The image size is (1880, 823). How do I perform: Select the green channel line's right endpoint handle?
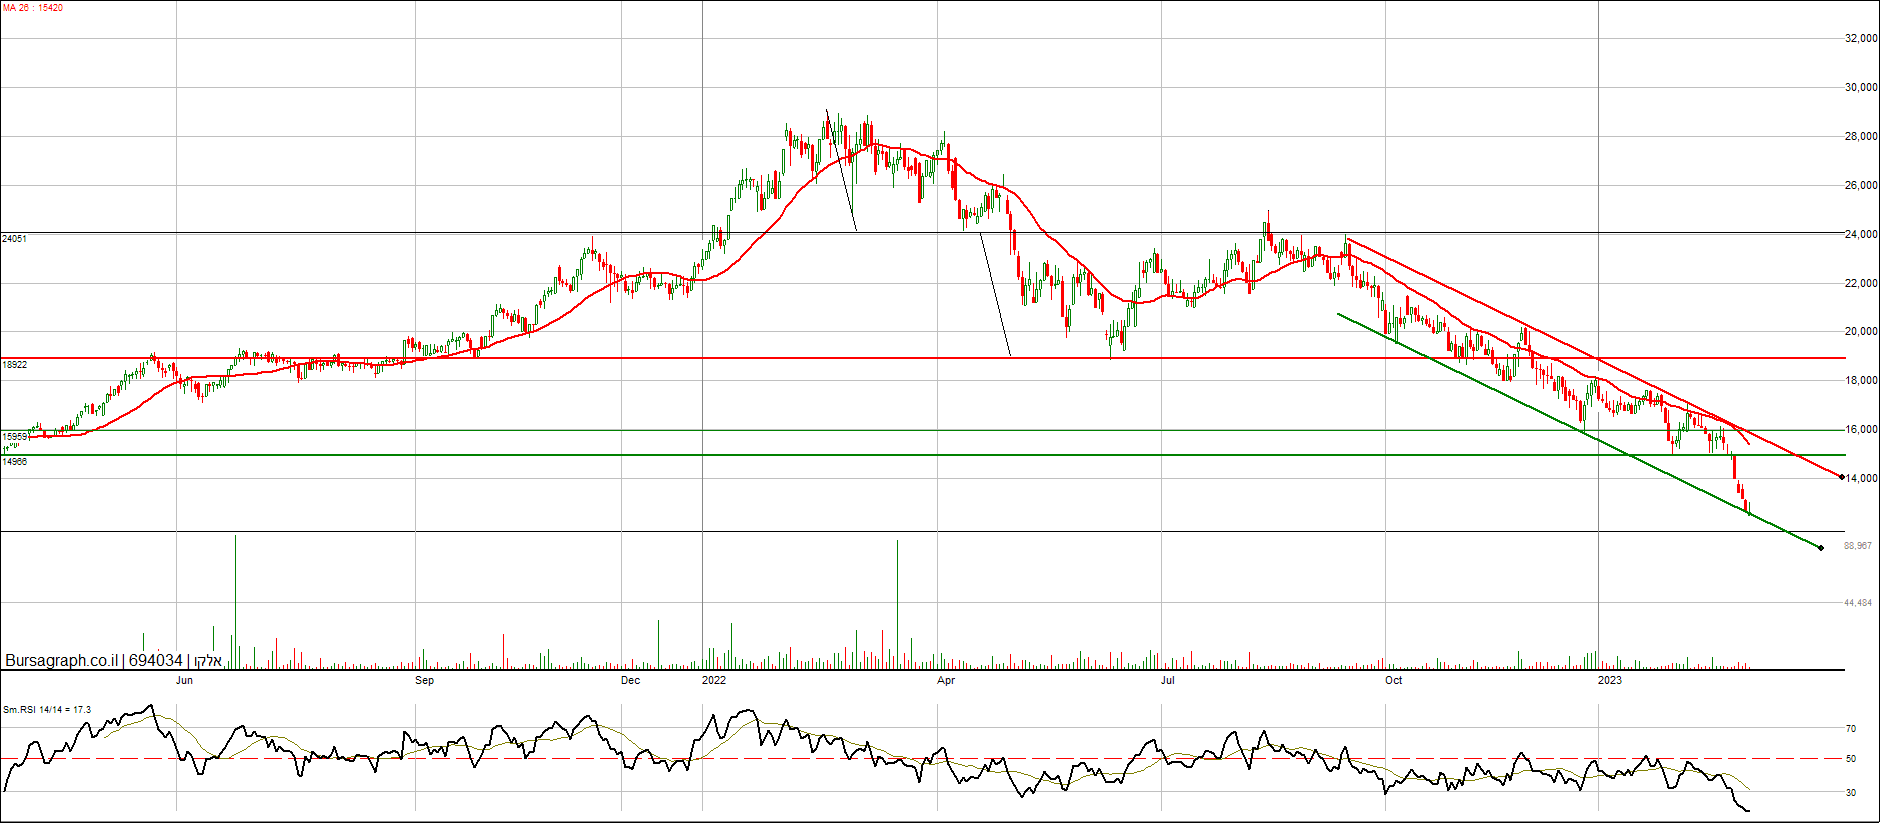1821,548
